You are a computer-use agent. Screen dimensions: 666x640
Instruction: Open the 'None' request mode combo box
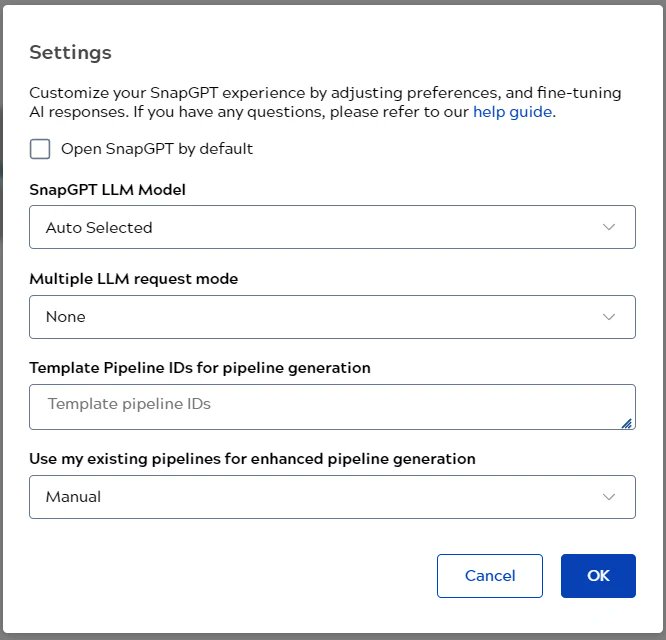pyautogui.click(x=333, y=317)
